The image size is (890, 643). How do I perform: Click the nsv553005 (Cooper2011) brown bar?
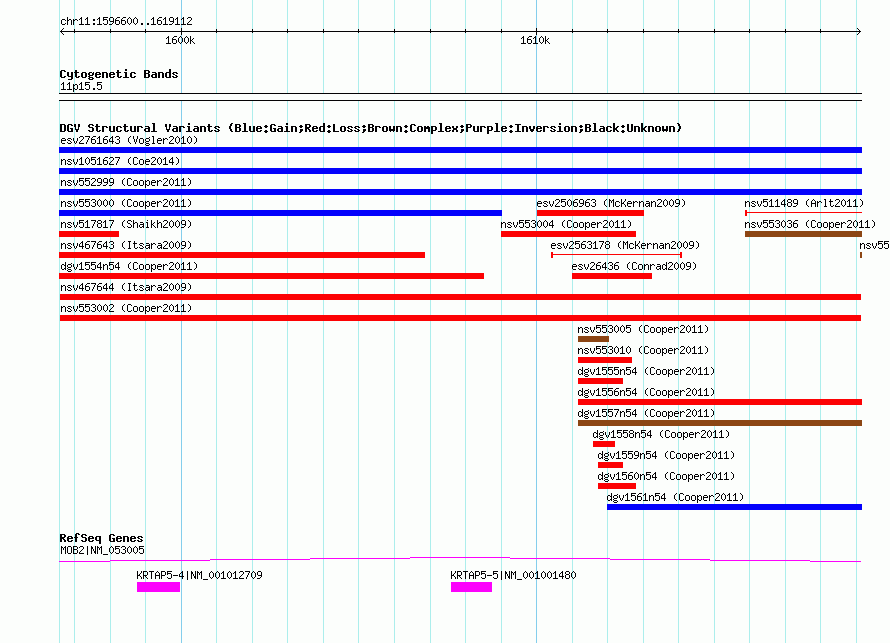593,339
